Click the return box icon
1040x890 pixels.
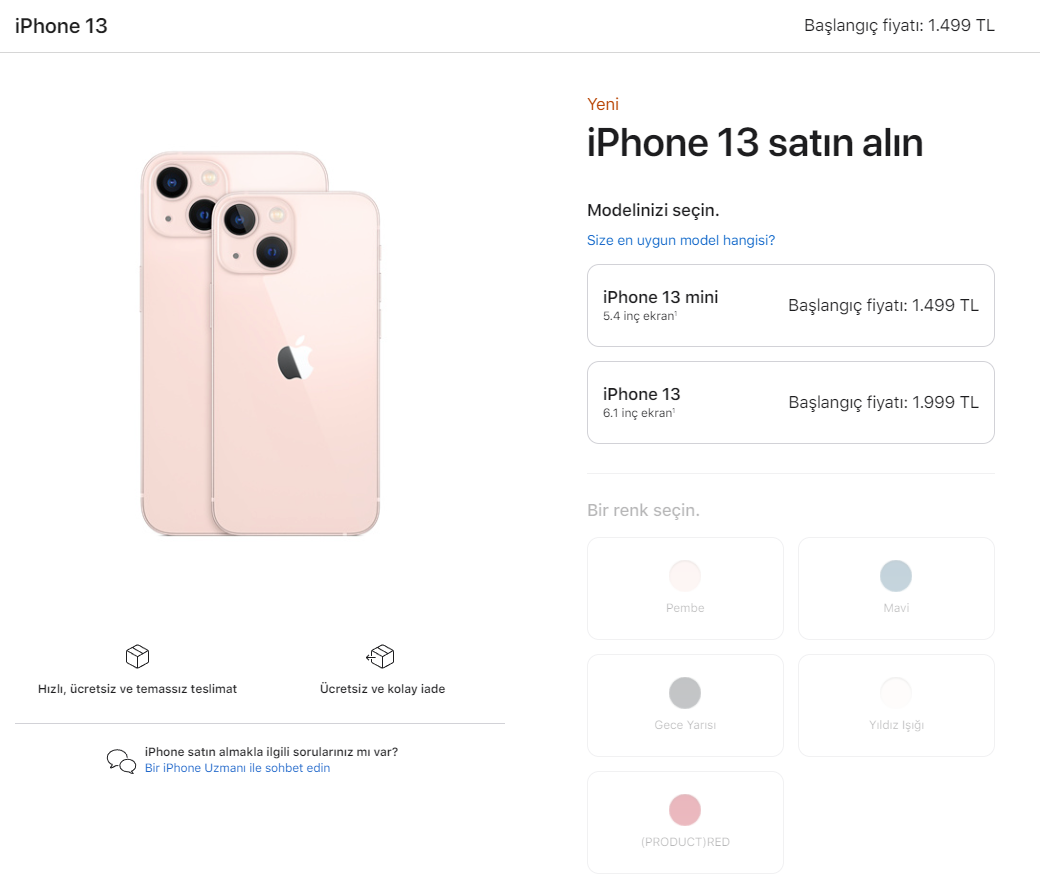click(x=380, y=657)
